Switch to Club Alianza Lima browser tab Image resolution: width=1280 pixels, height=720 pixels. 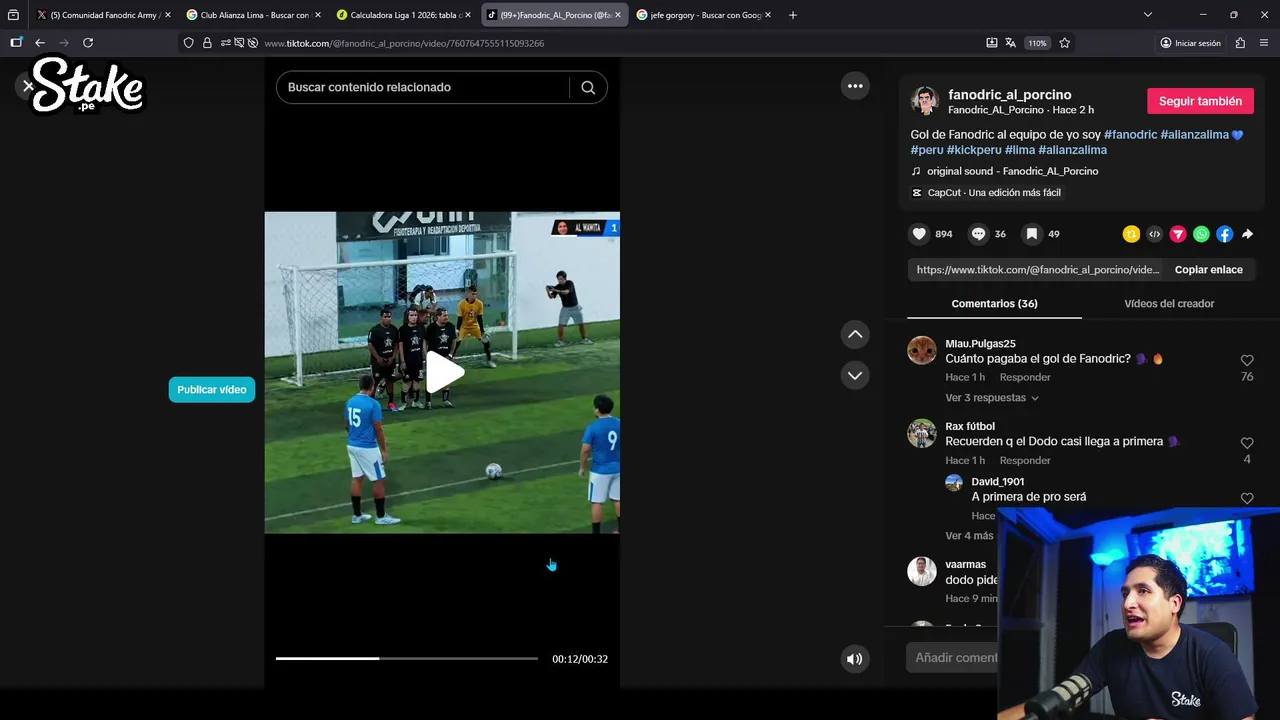pos(254,15)
